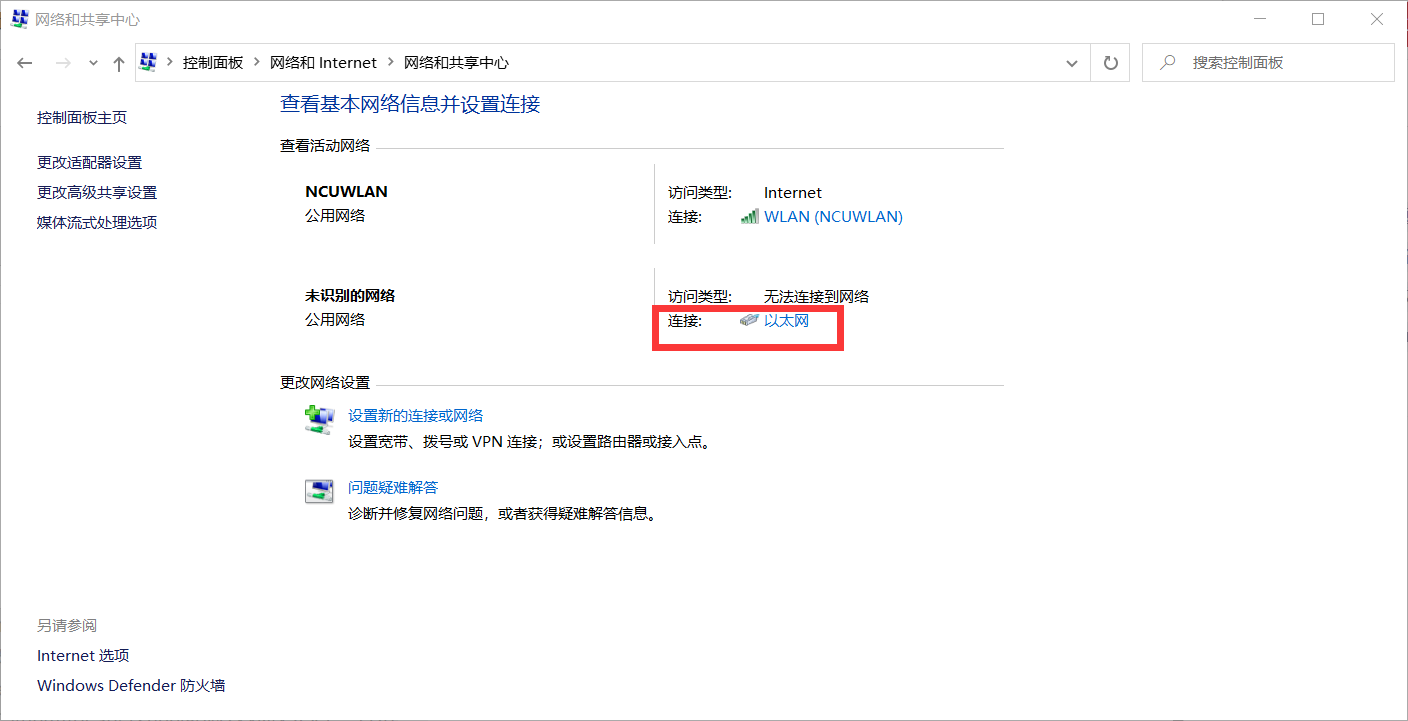Open 更改高级共享设置

[97, 192]
